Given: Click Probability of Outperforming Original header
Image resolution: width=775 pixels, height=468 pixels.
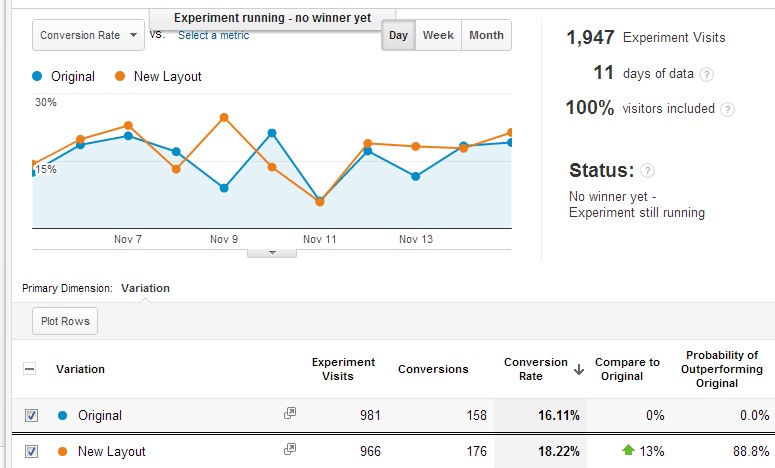Looking at the screenshot, I should pos(722,369).
